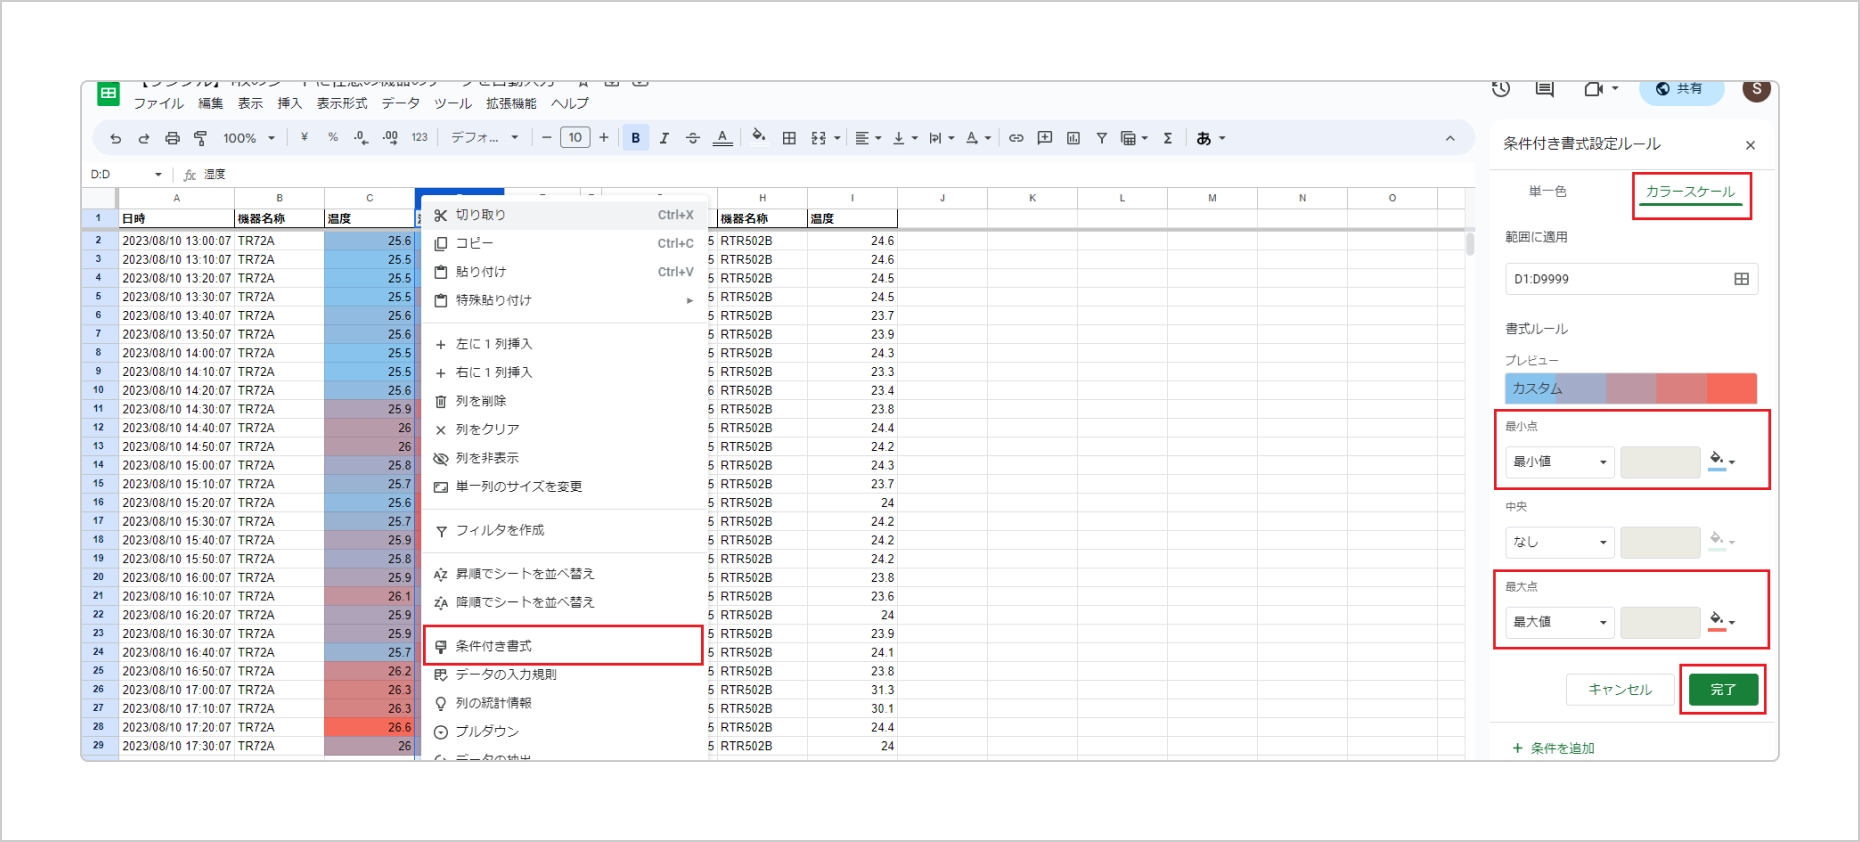Screen dimensions: 1860x842
Task: Open the borders tool
Action: click(789, 138)
